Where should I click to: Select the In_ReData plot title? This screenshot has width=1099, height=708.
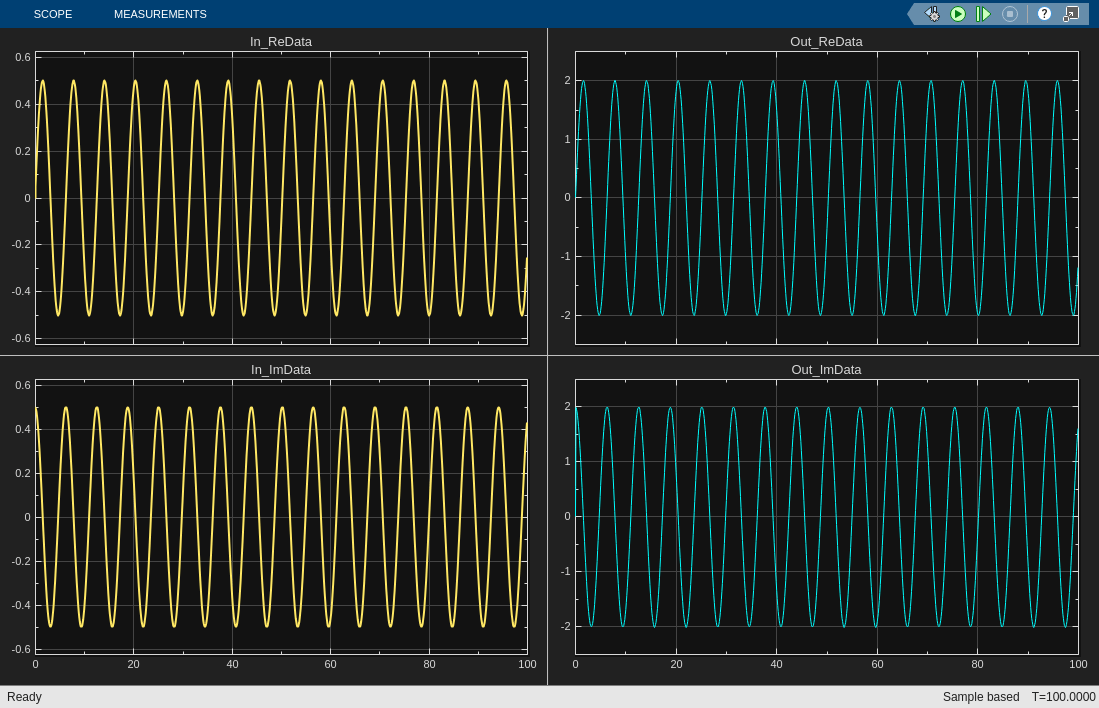281,42
